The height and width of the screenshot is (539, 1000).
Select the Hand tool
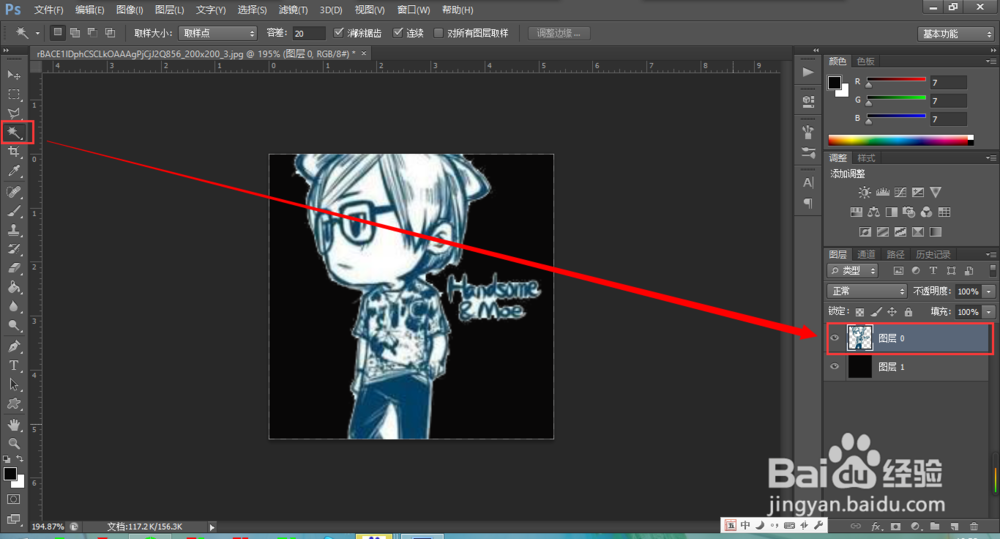[13, 425]
